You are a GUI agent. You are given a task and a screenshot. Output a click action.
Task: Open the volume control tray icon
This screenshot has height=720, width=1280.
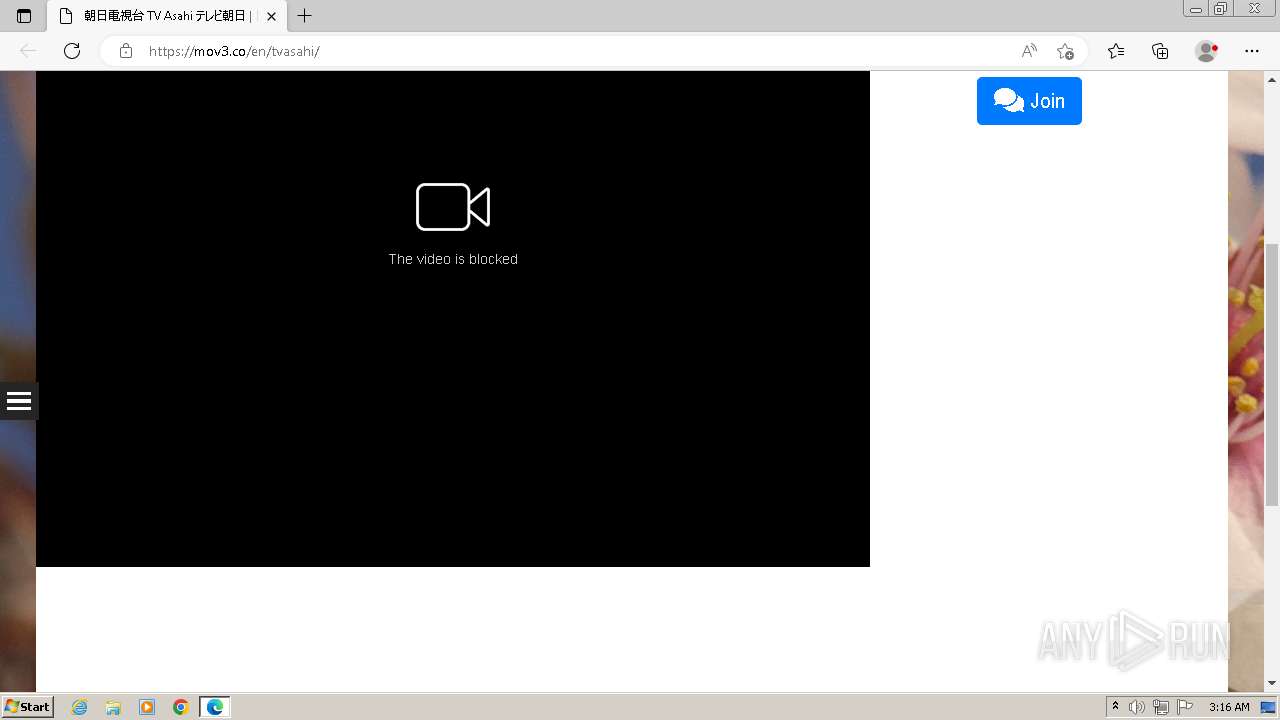coord(1137,707)
